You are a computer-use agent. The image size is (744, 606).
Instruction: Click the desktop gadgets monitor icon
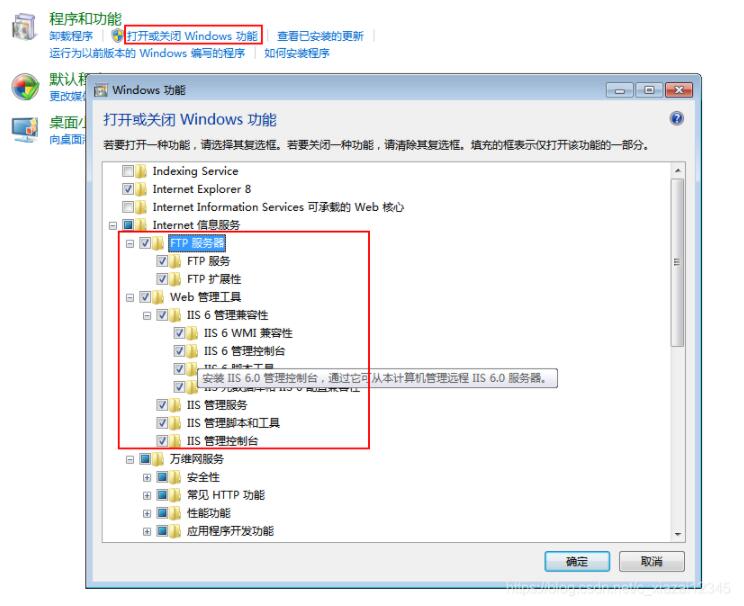click(x=25, y=129)
